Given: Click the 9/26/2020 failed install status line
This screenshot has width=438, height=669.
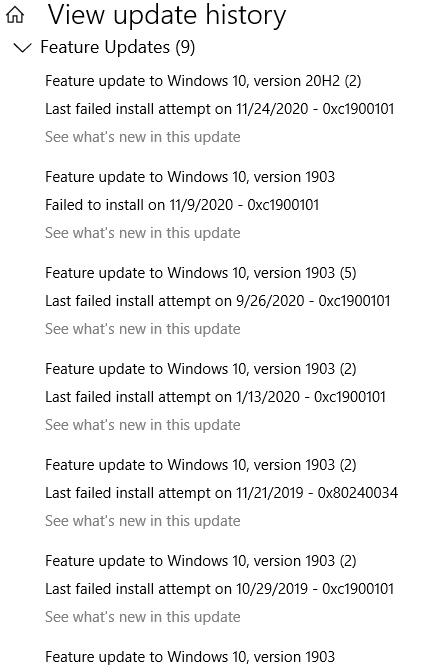Looking at the screenshot, I should coord(218,301).
